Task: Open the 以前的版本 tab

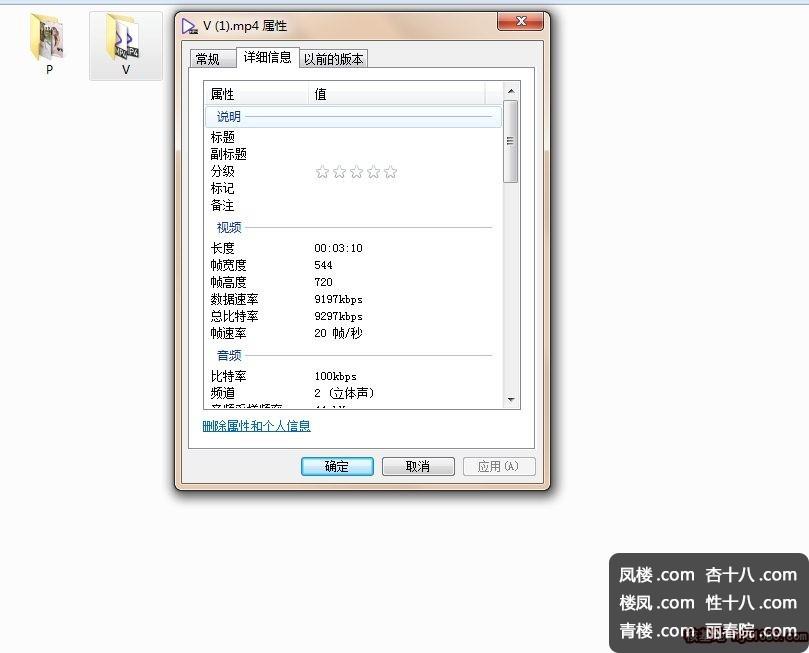Action: coord(334,59)
